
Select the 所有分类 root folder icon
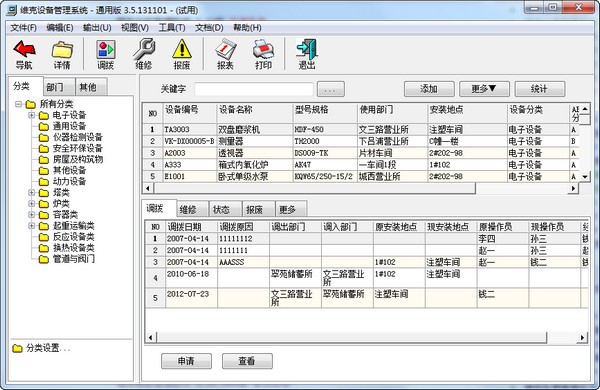[31, 104]
